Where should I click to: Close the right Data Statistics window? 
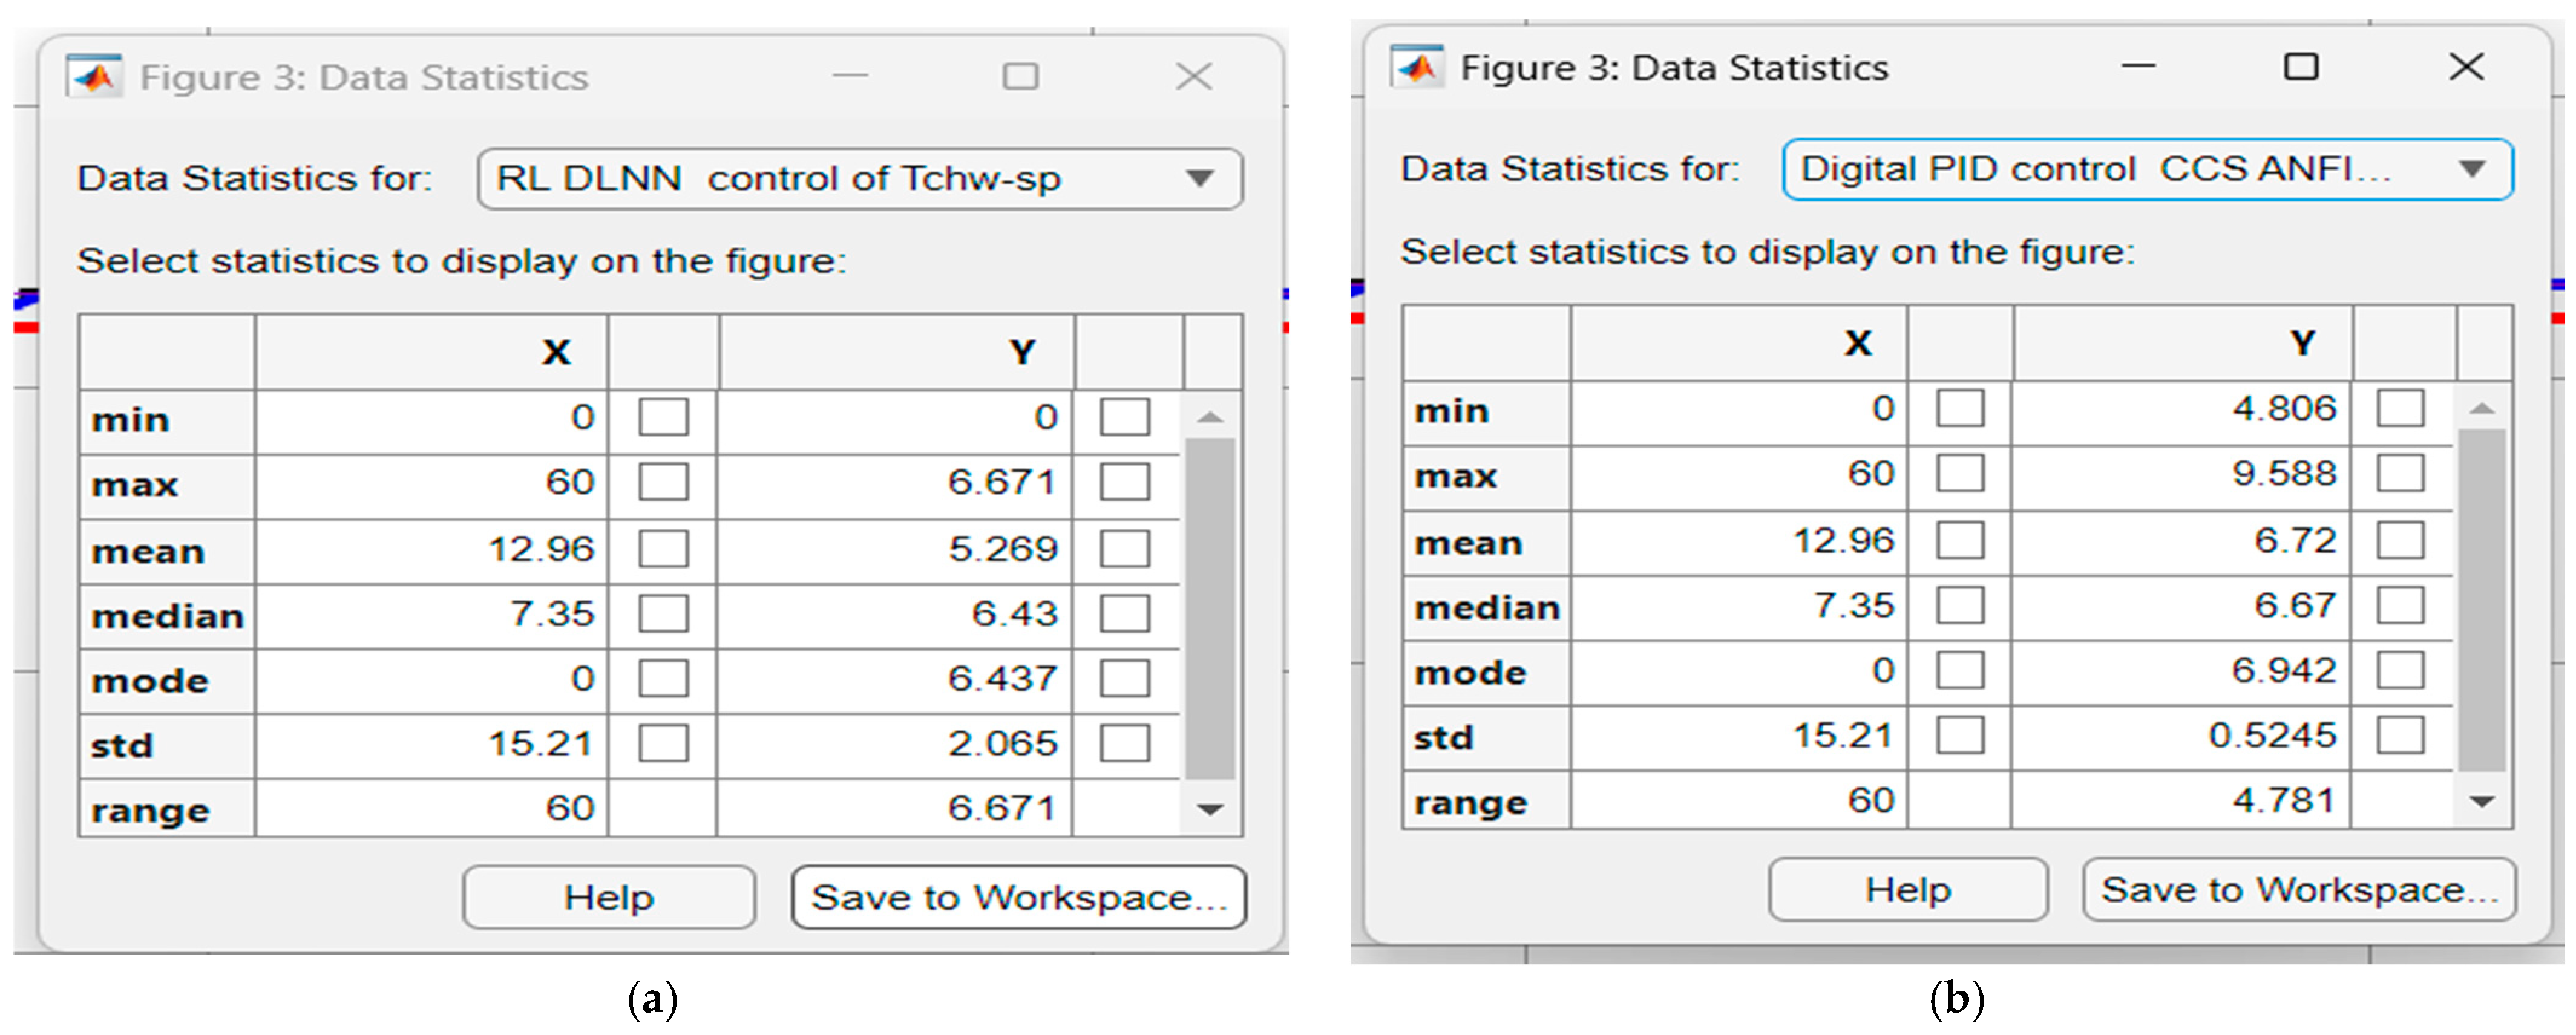pyautogui.click(x=2466, y=67)
